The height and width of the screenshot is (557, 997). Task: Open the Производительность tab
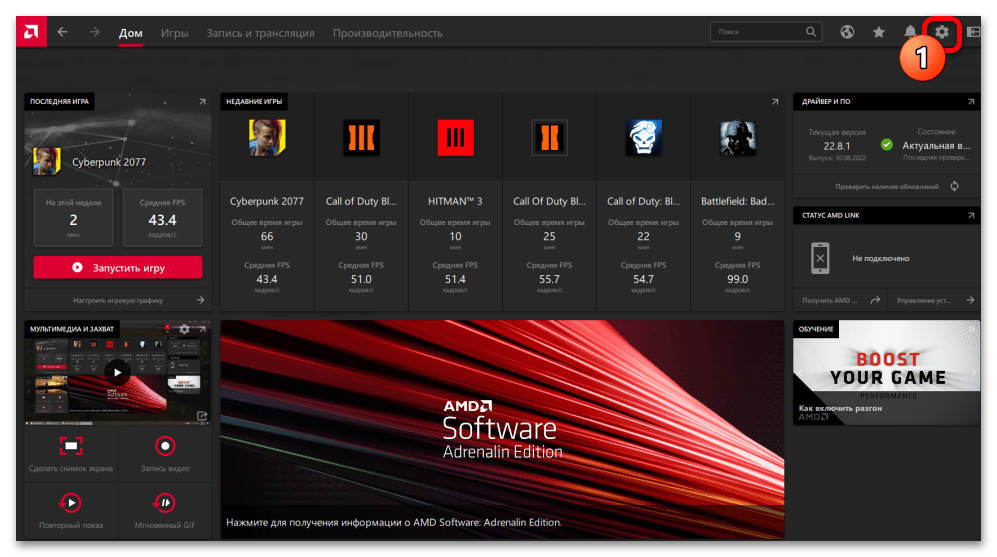coord(387,33)
